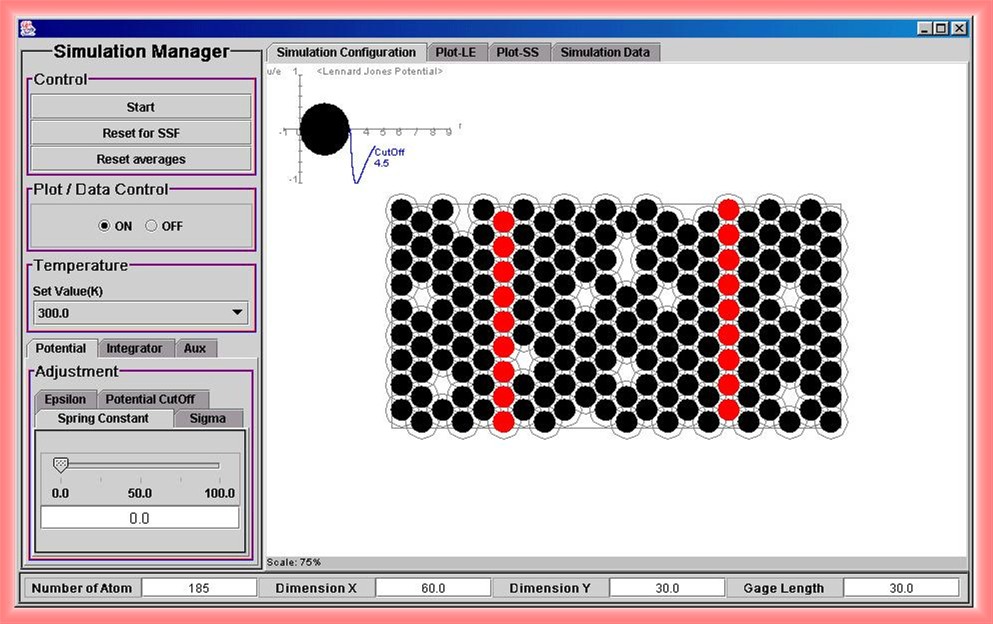Open the Aux tab
993x624 pixels.
point(195,348)
